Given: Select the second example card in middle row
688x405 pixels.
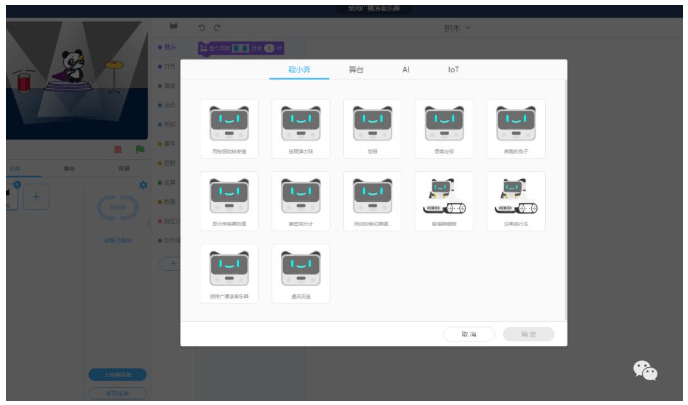Looking at the screenshot, I should [301, 201].
